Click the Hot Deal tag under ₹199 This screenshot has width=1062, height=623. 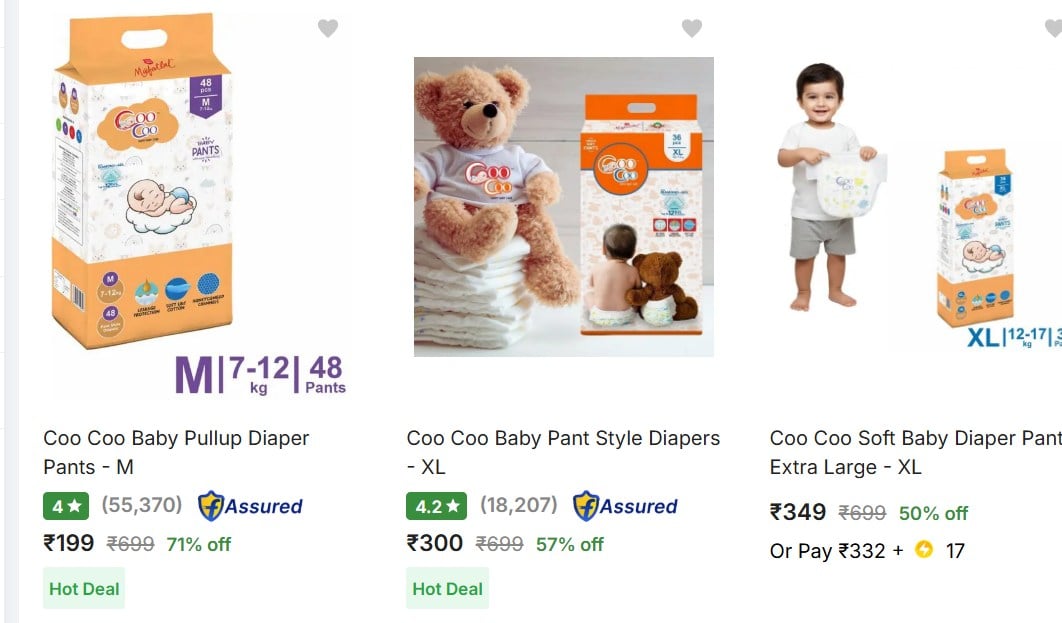(x=84, y=588)
